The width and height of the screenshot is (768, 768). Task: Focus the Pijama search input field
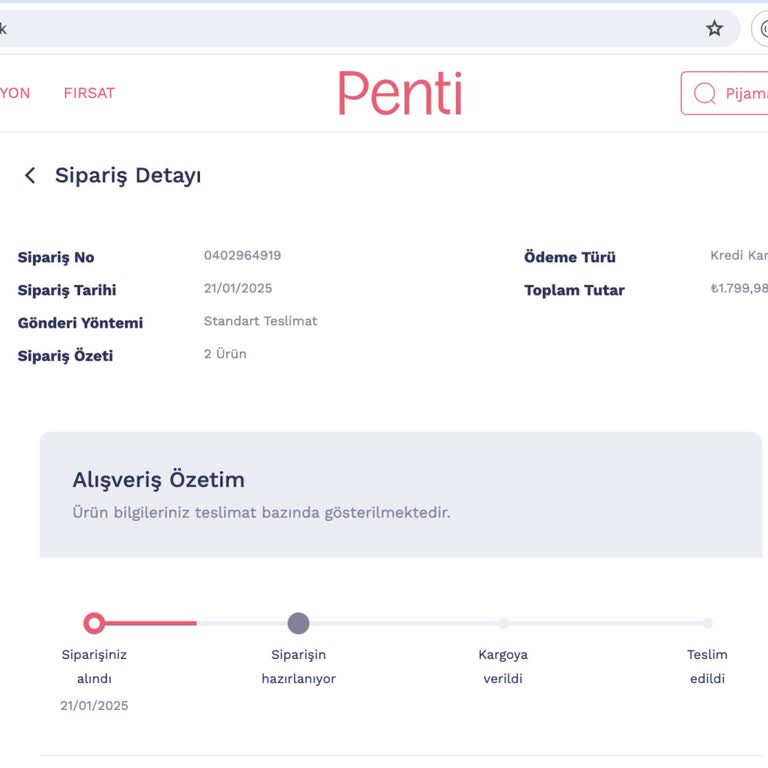(x=724, y=93)
